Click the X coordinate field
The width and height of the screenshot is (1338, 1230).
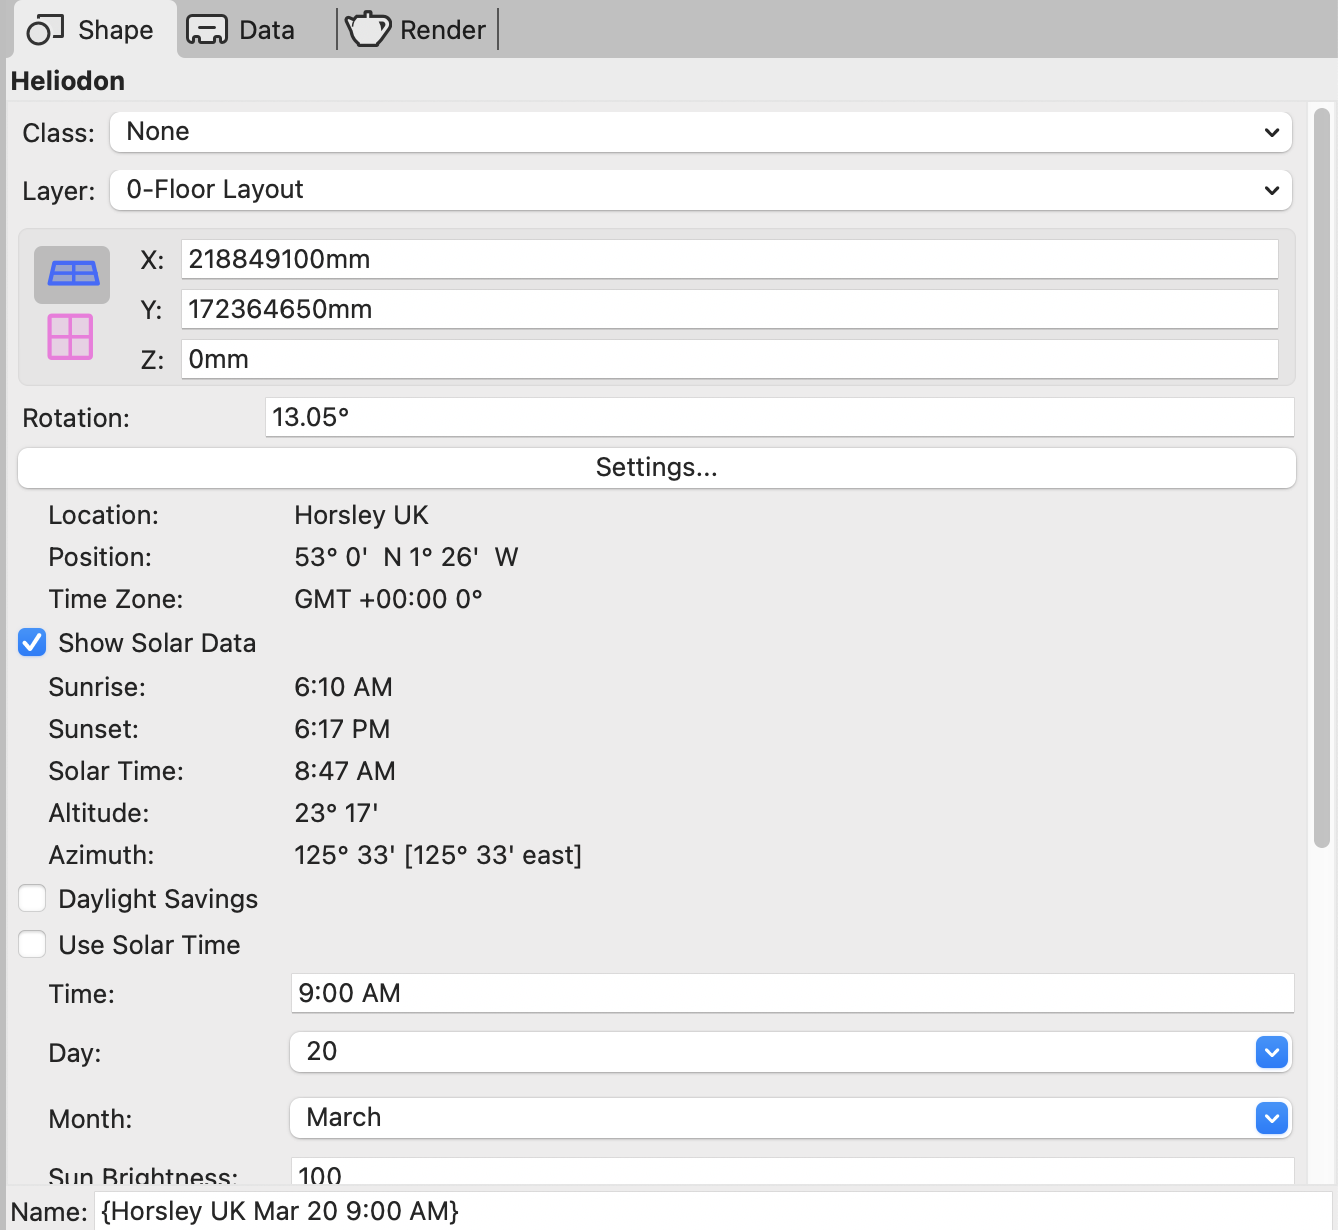pos(728,259)
